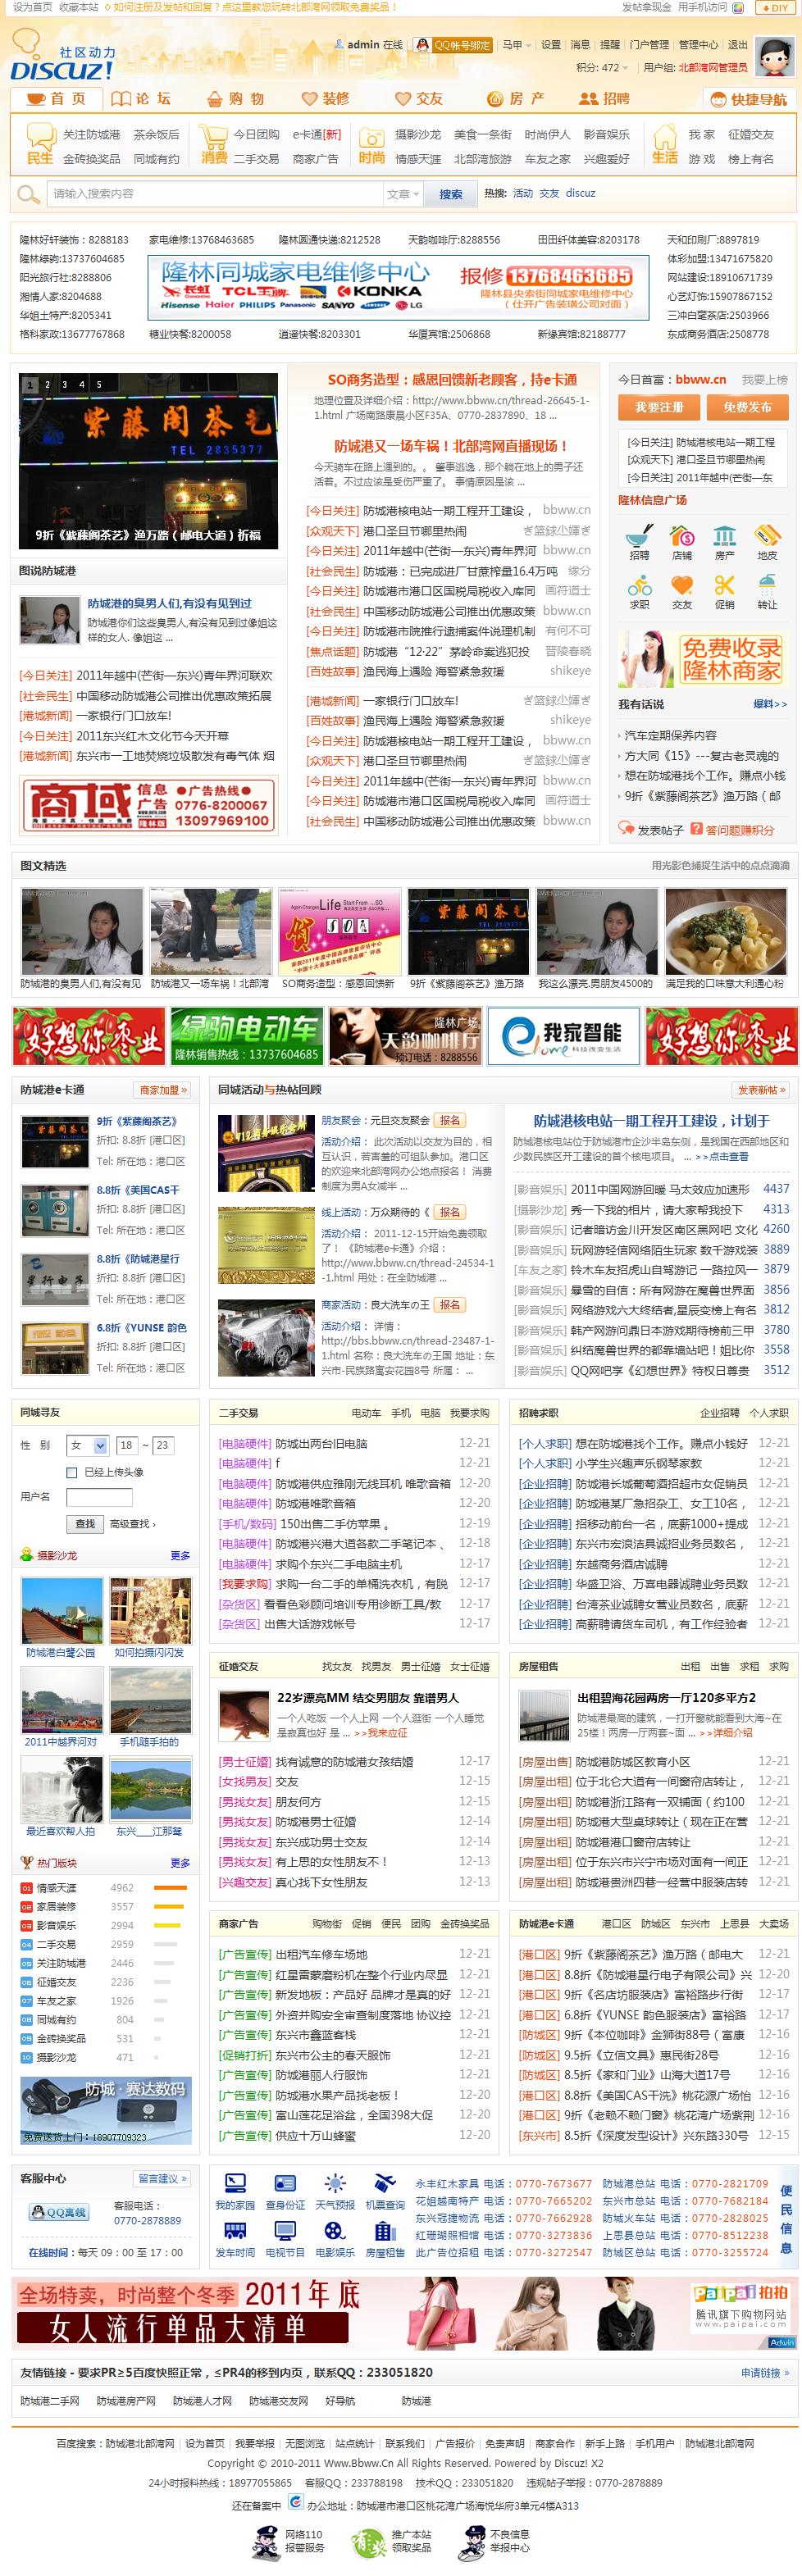Open the 我家智能 banner ad

(563, 1036)
